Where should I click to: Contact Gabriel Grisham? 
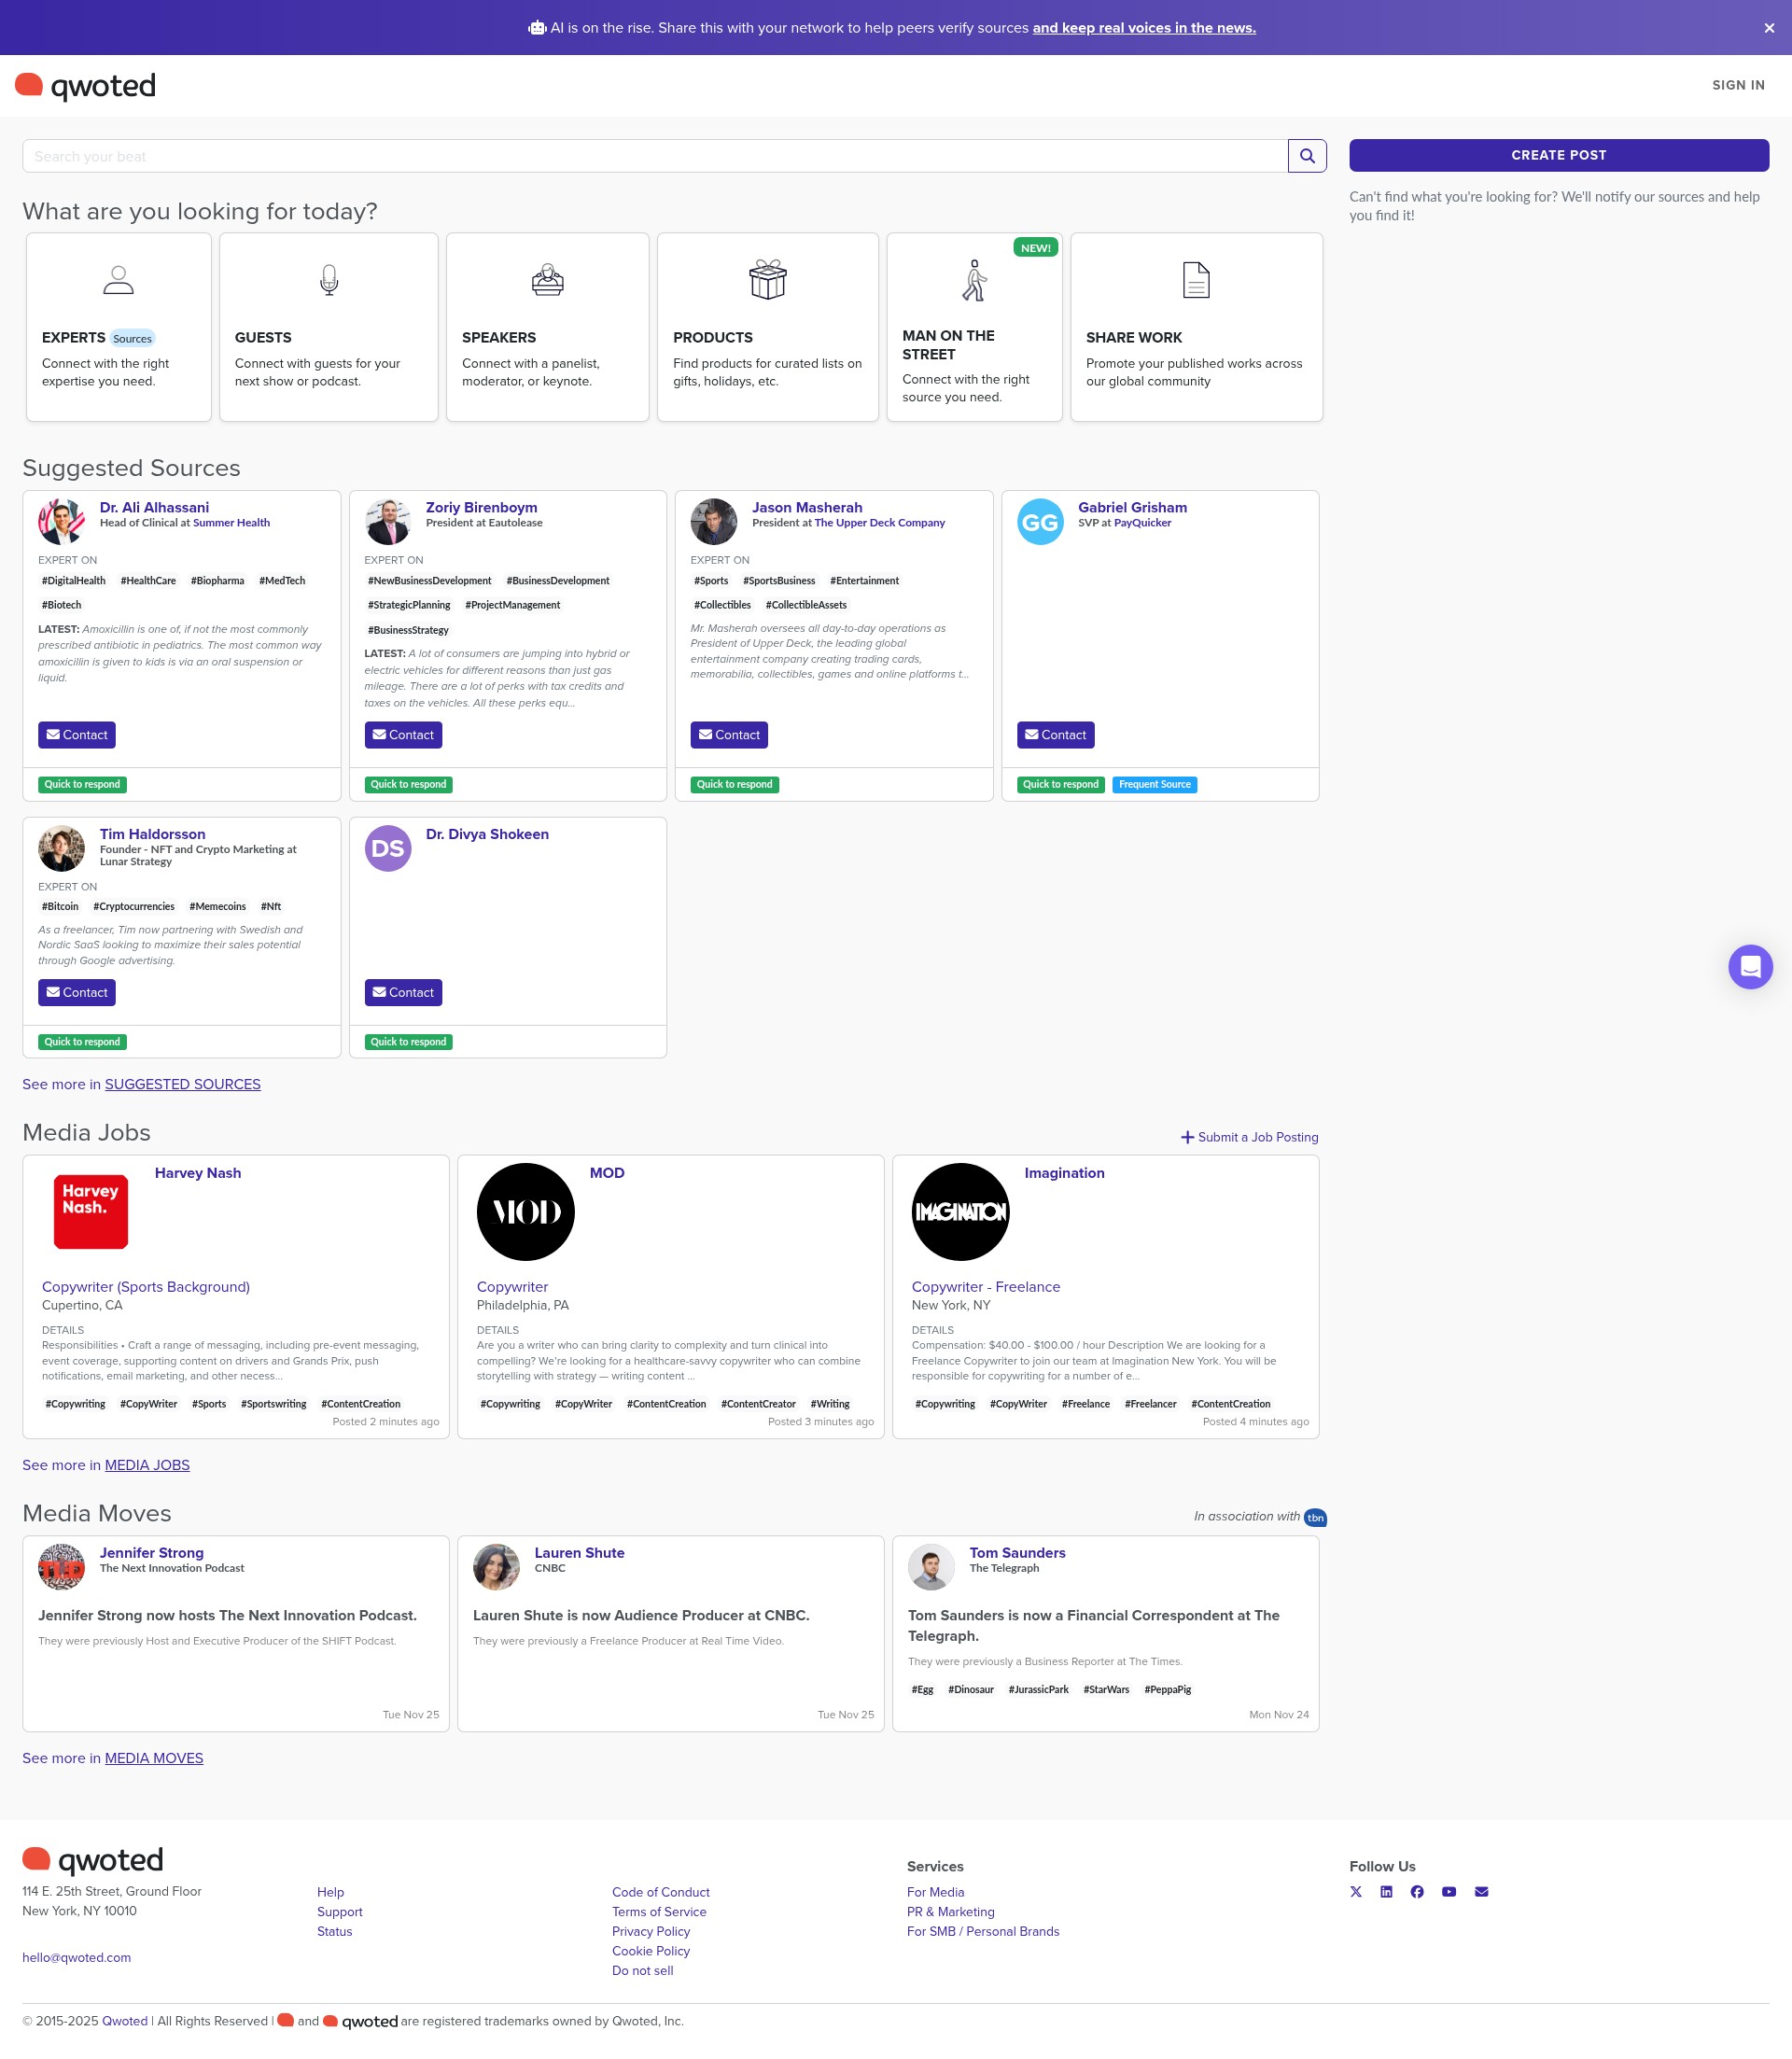1056,735
